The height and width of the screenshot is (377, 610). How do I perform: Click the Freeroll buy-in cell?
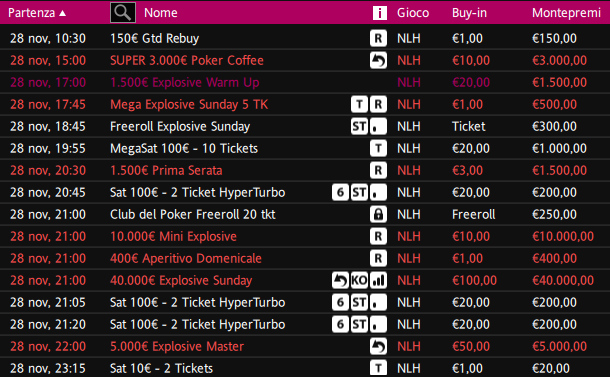coord(473,214)
